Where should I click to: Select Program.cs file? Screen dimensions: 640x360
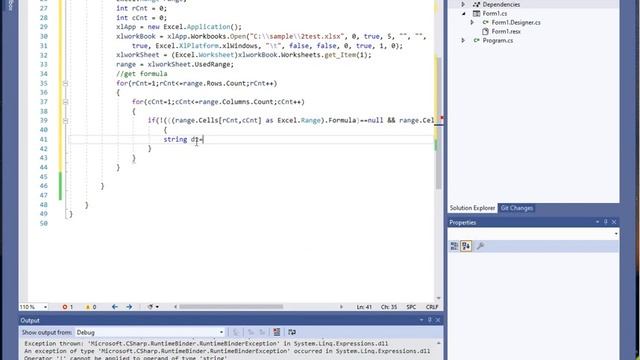pos(498,40)
